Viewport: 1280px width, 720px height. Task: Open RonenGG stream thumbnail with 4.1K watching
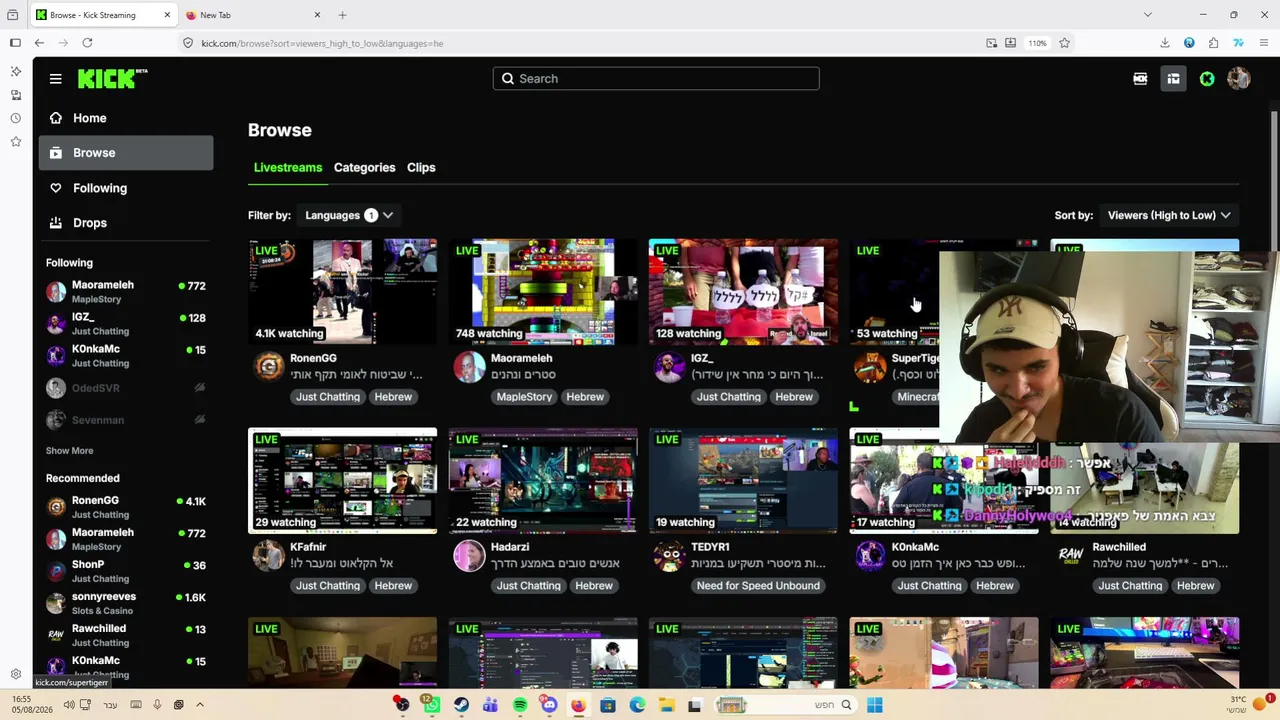pos(342,291)
